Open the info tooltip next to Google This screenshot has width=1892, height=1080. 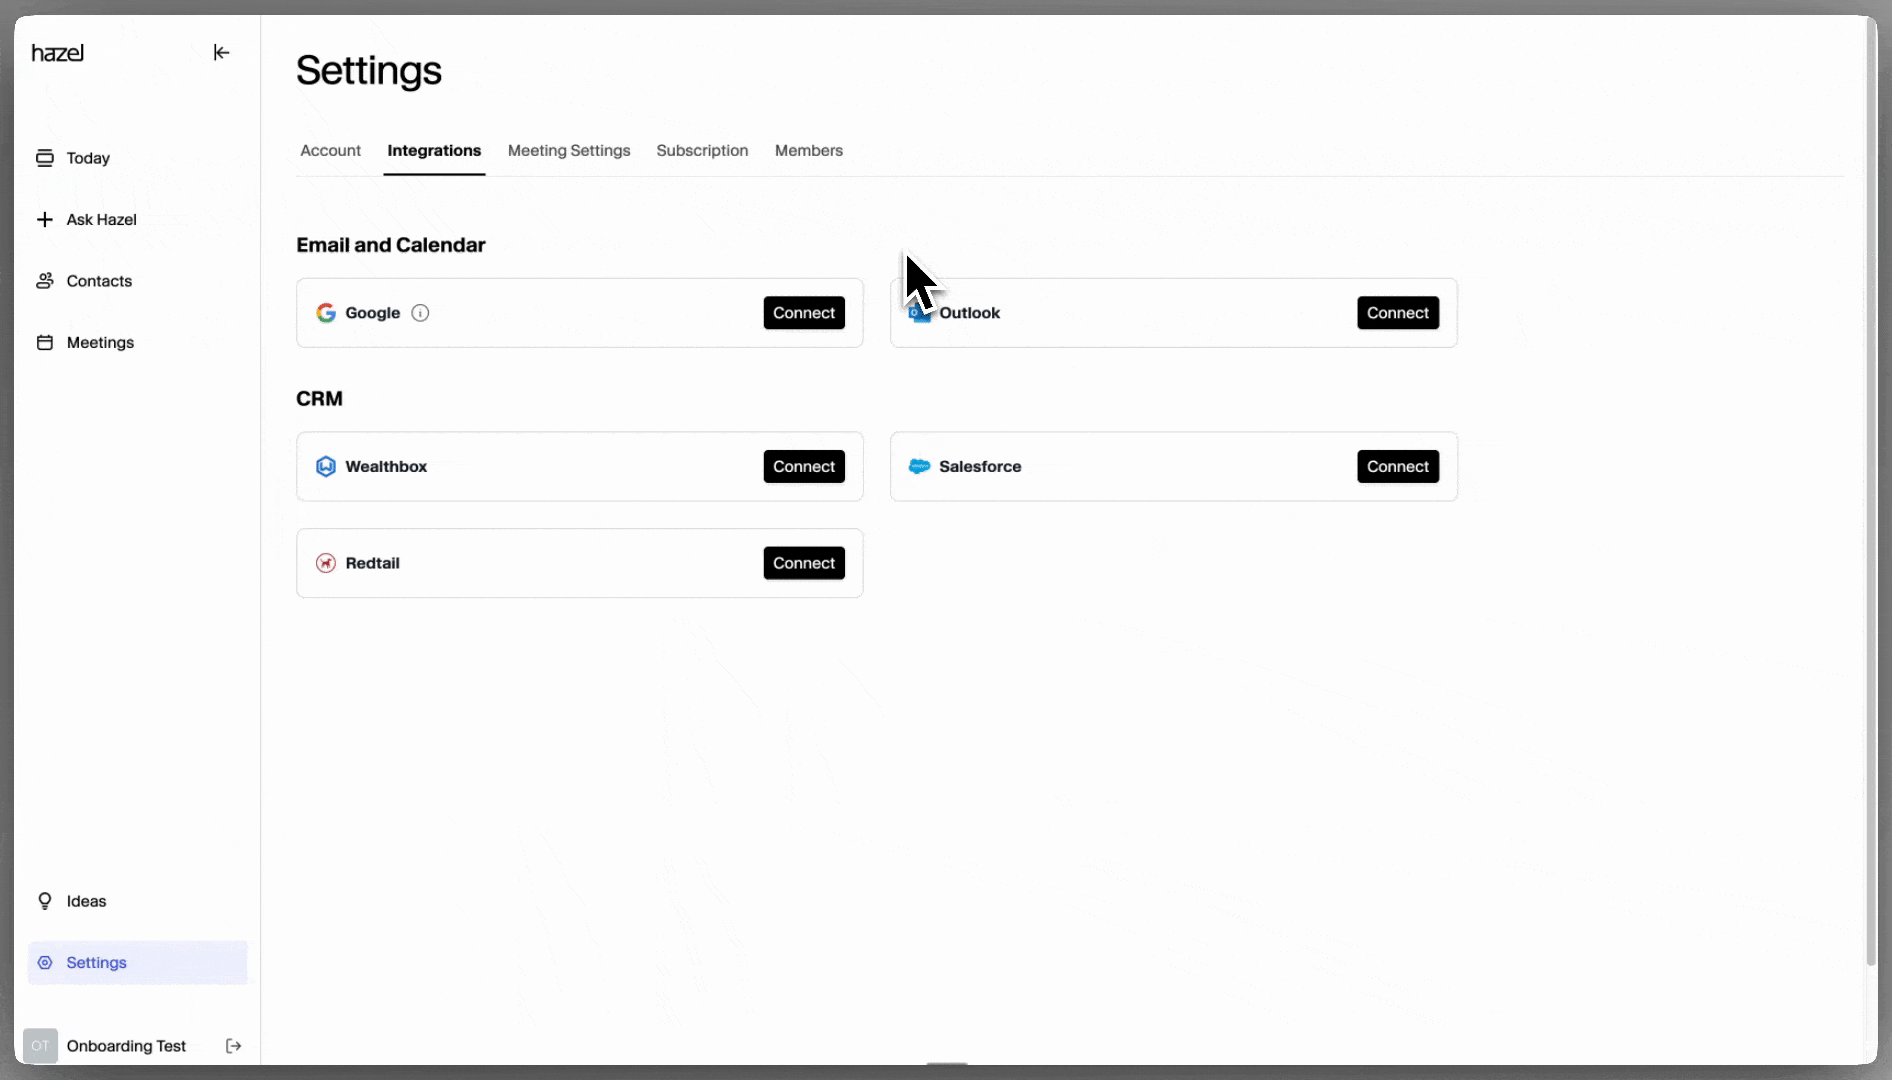point(419,312)
